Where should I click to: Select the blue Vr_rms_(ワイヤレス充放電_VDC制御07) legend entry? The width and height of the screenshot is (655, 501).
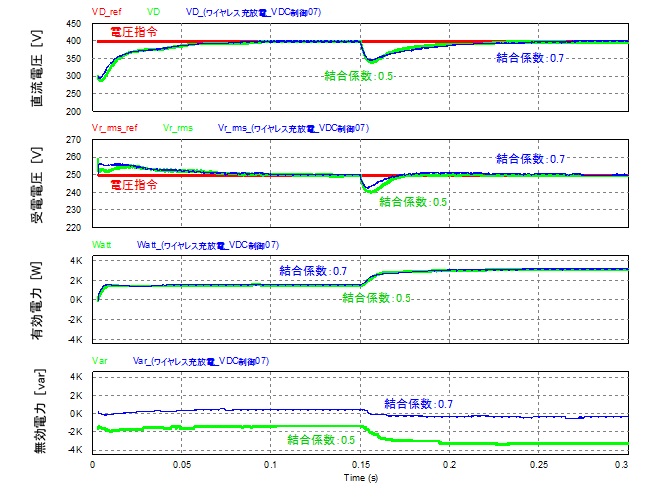tap(293, 128)
